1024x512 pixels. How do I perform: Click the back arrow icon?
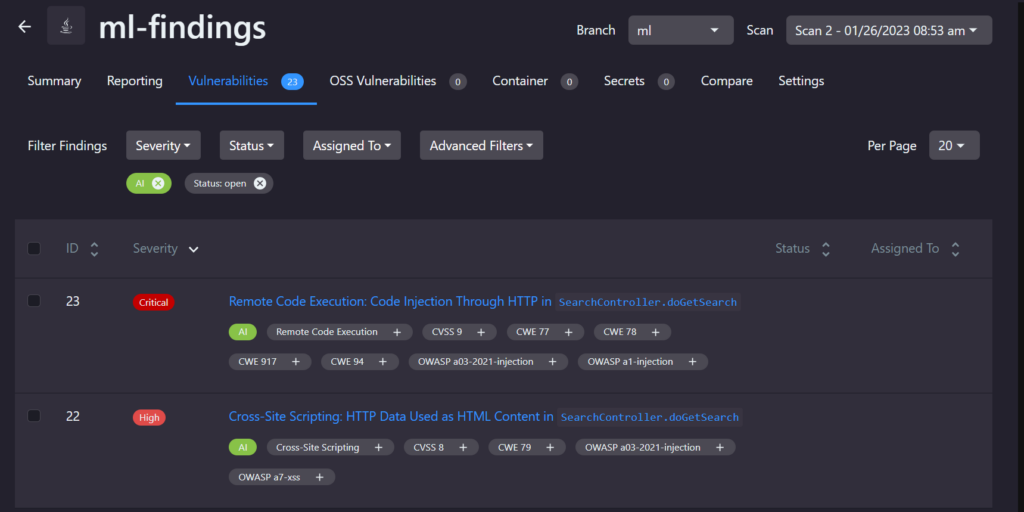coord(25,27)
